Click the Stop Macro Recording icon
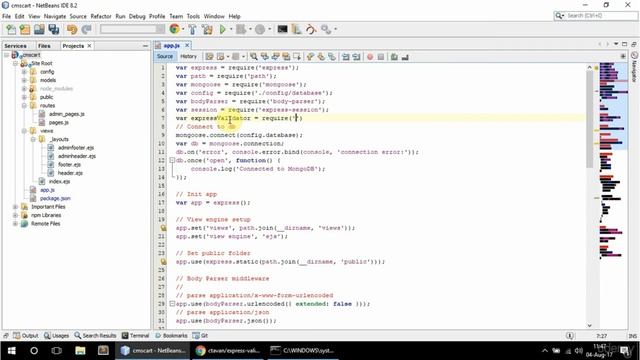Viewport: 640px width, 360px height. coord(381,57)
